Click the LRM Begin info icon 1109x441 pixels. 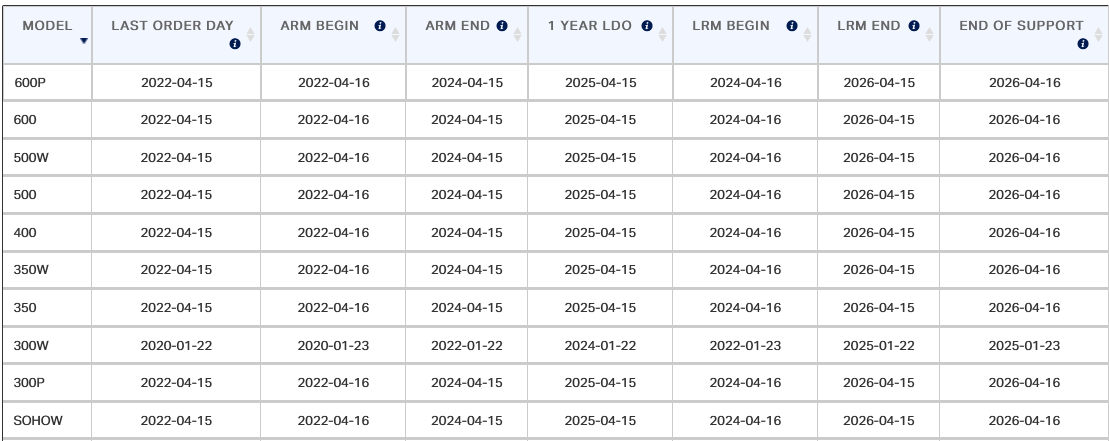791,25
